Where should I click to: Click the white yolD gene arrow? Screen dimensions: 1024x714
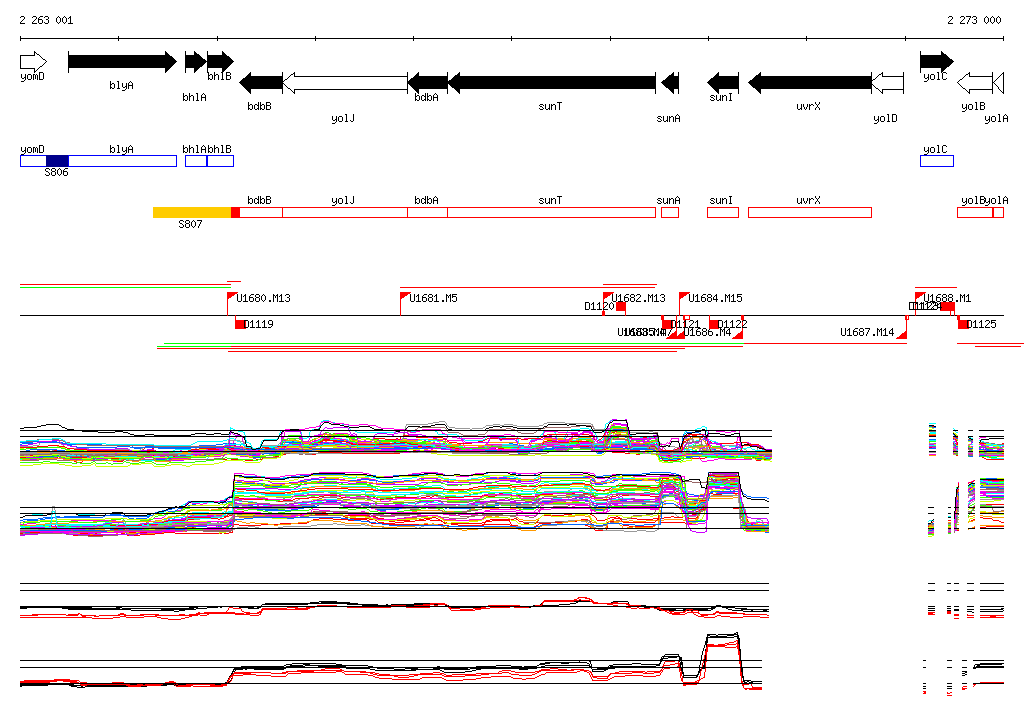coord(887,82)
